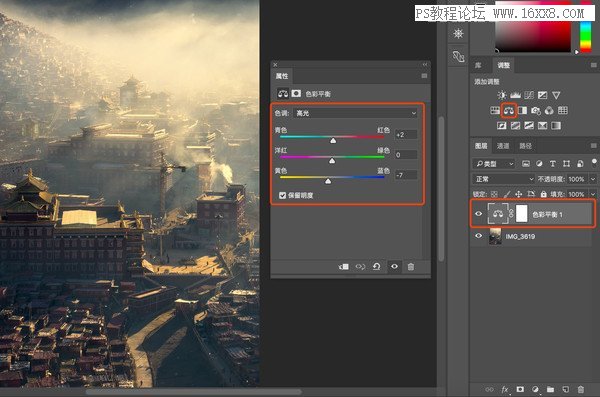View previous state in Properties panel
This screenshot has height=397, width=600.
click(360, 266)
